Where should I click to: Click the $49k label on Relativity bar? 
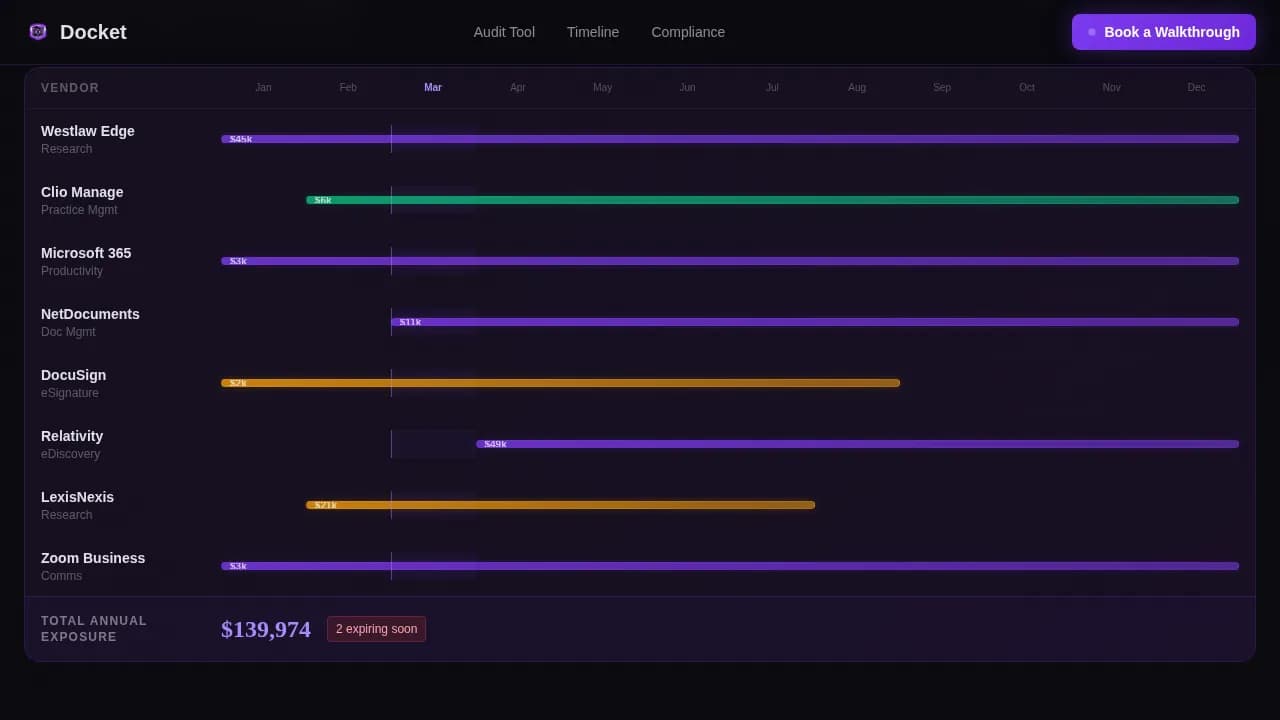495,444
